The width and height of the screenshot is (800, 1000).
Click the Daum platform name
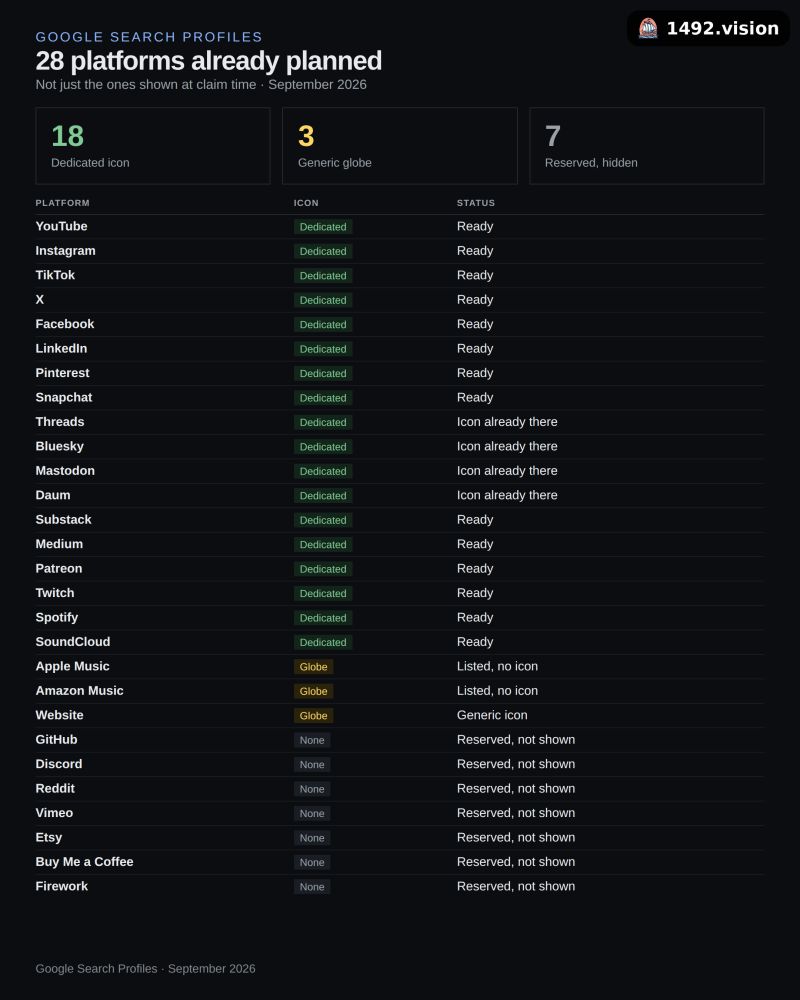coord(53,495)
